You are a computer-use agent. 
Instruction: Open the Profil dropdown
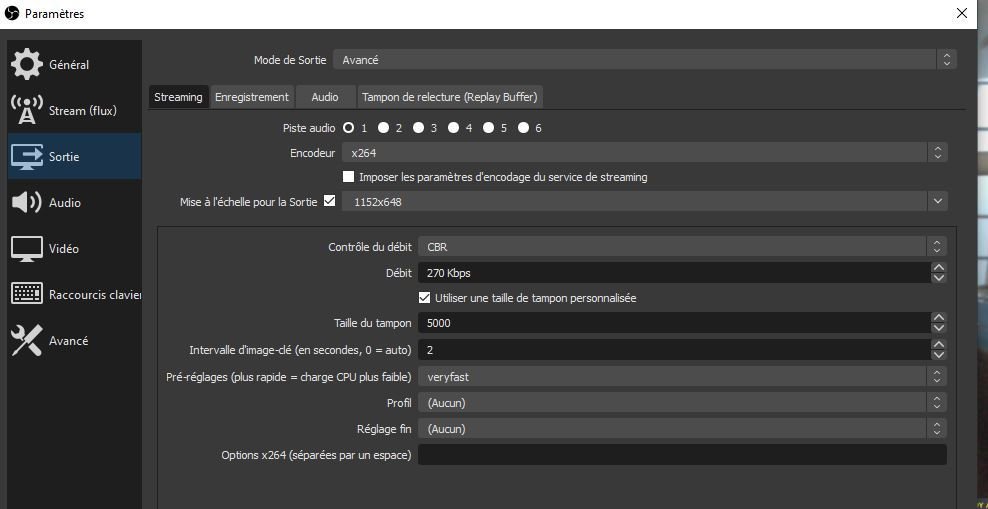[682, 403]
